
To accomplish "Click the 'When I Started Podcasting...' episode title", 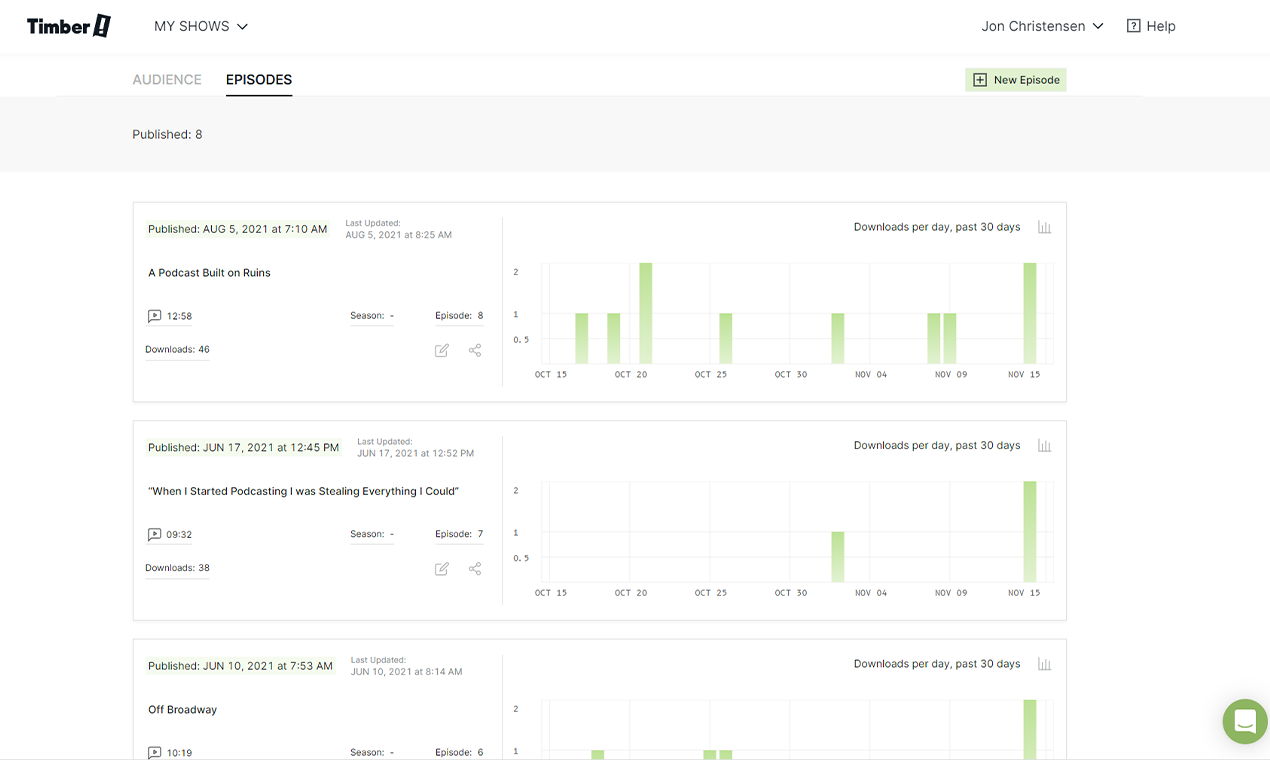I will tap(303, 491).
